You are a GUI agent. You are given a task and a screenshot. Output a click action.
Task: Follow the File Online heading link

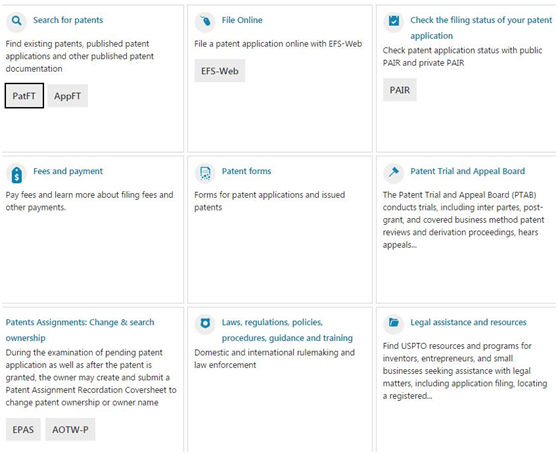click(242, 20)
